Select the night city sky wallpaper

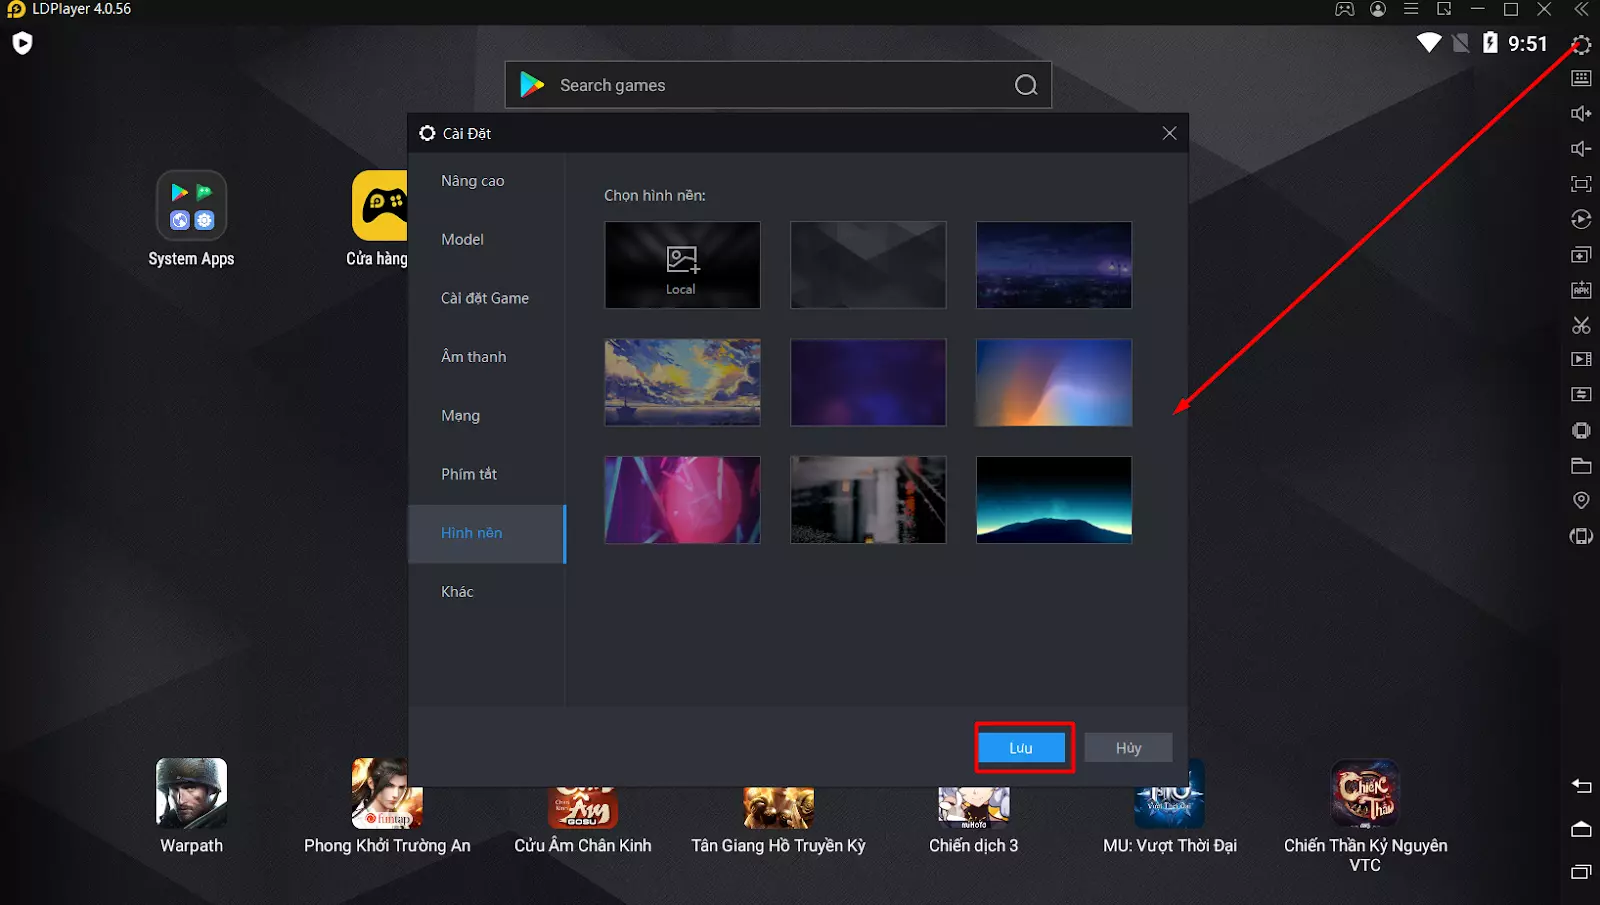click(x=1054, y=265)
